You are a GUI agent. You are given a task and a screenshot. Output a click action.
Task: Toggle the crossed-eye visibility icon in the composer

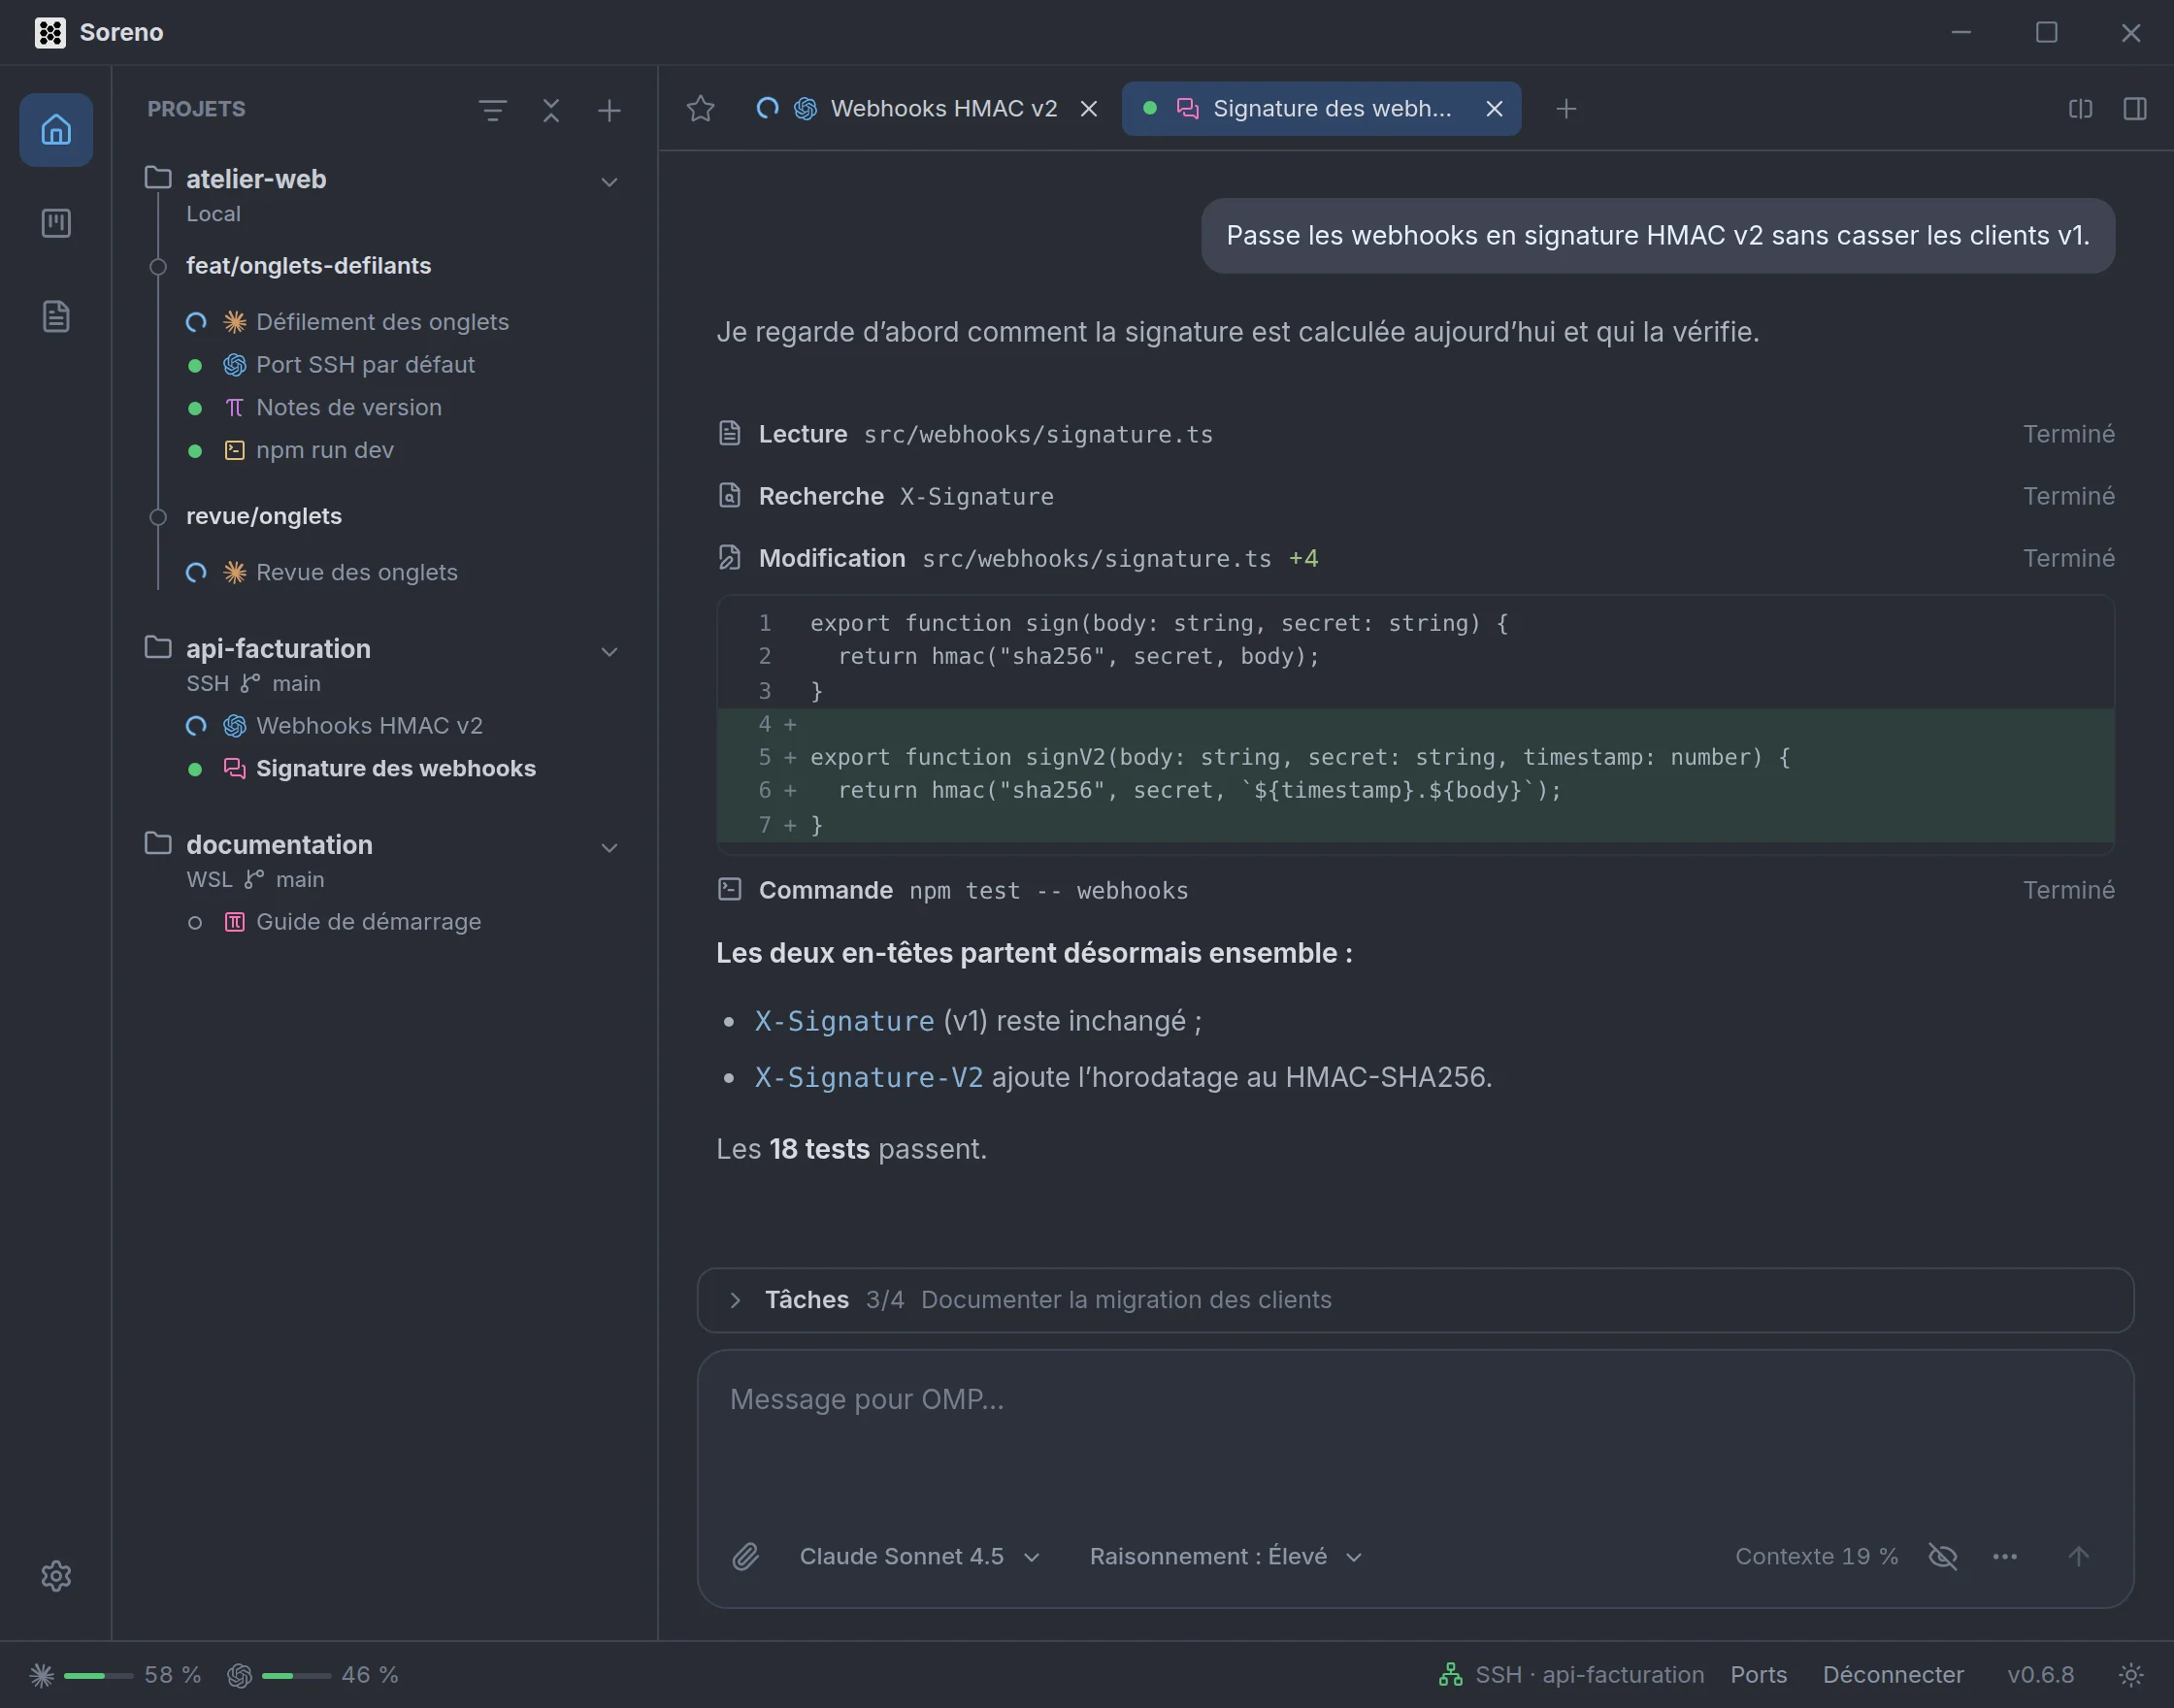(x=1943, y=1556)
